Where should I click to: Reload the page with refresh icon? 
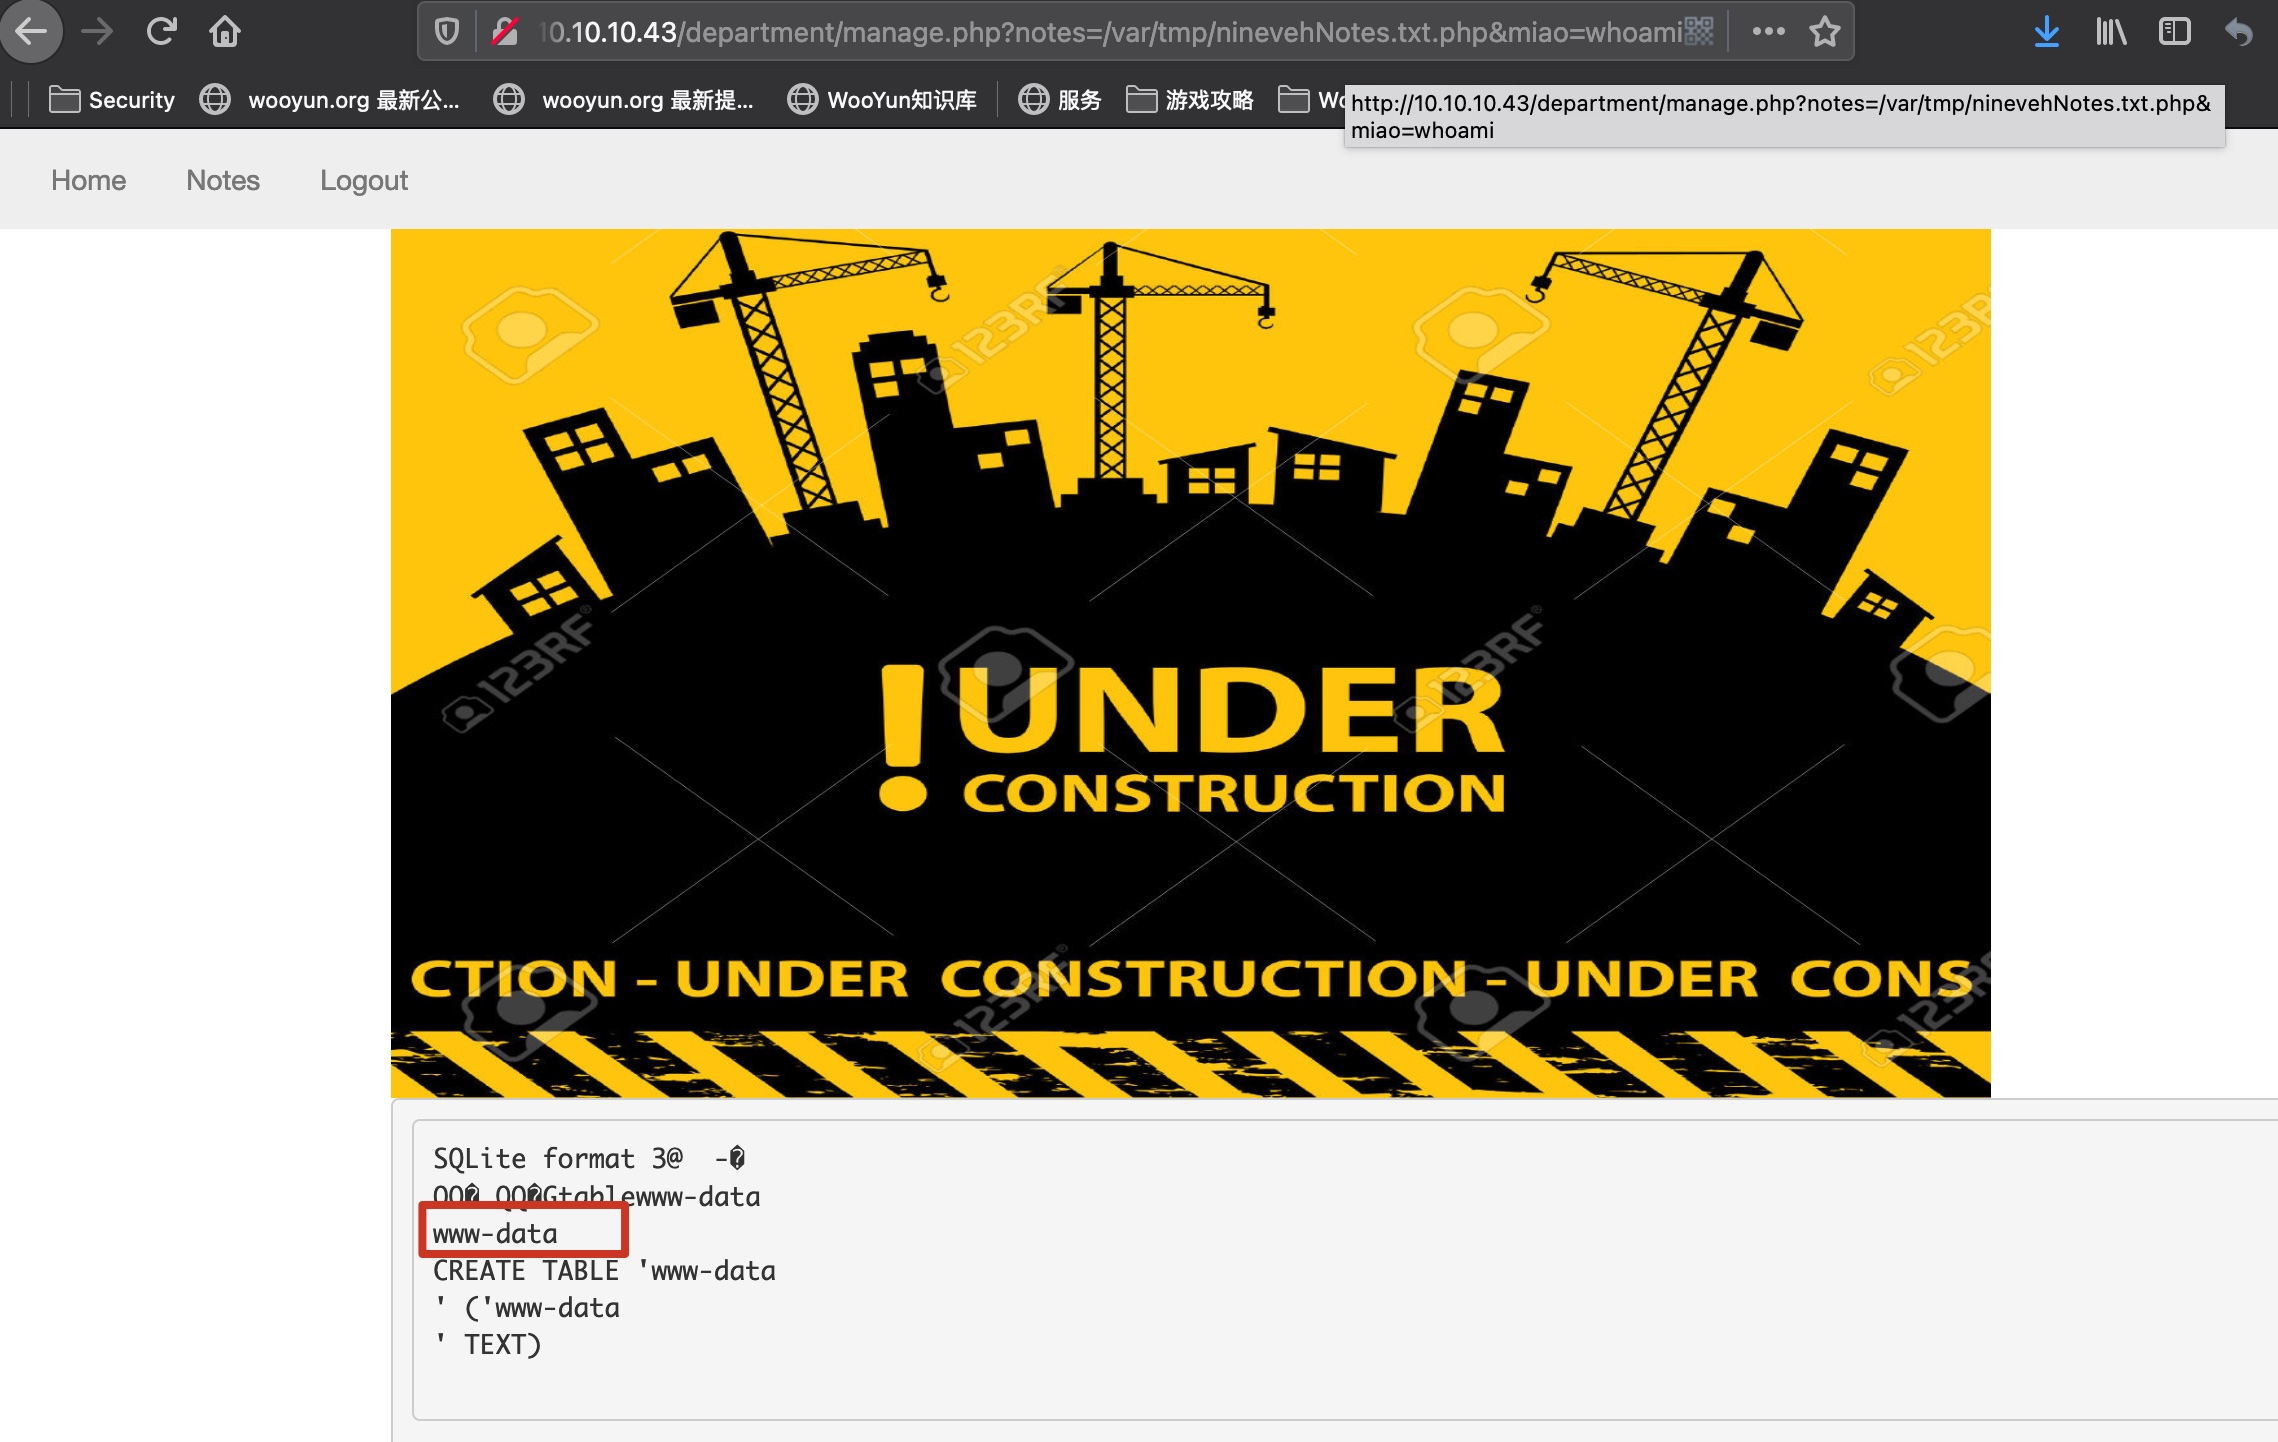tap(161, 32)
